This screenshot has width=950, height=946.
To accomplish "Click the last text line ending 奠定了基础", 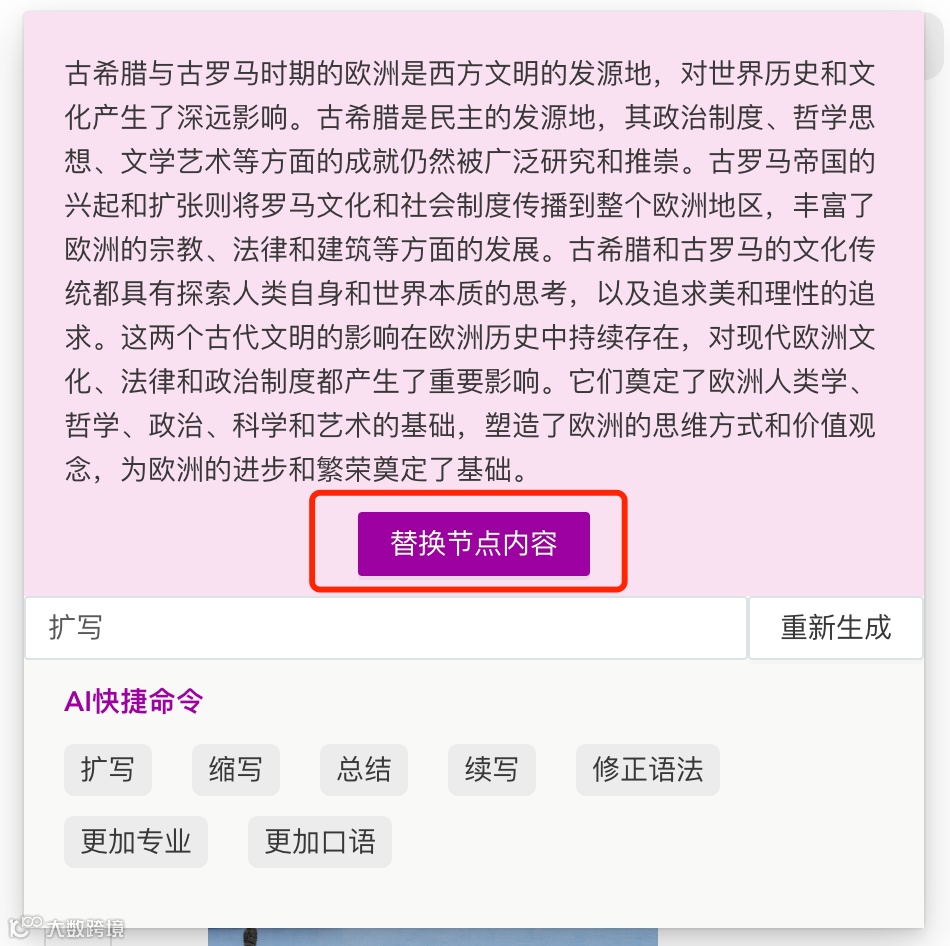I will coord(297,469).
